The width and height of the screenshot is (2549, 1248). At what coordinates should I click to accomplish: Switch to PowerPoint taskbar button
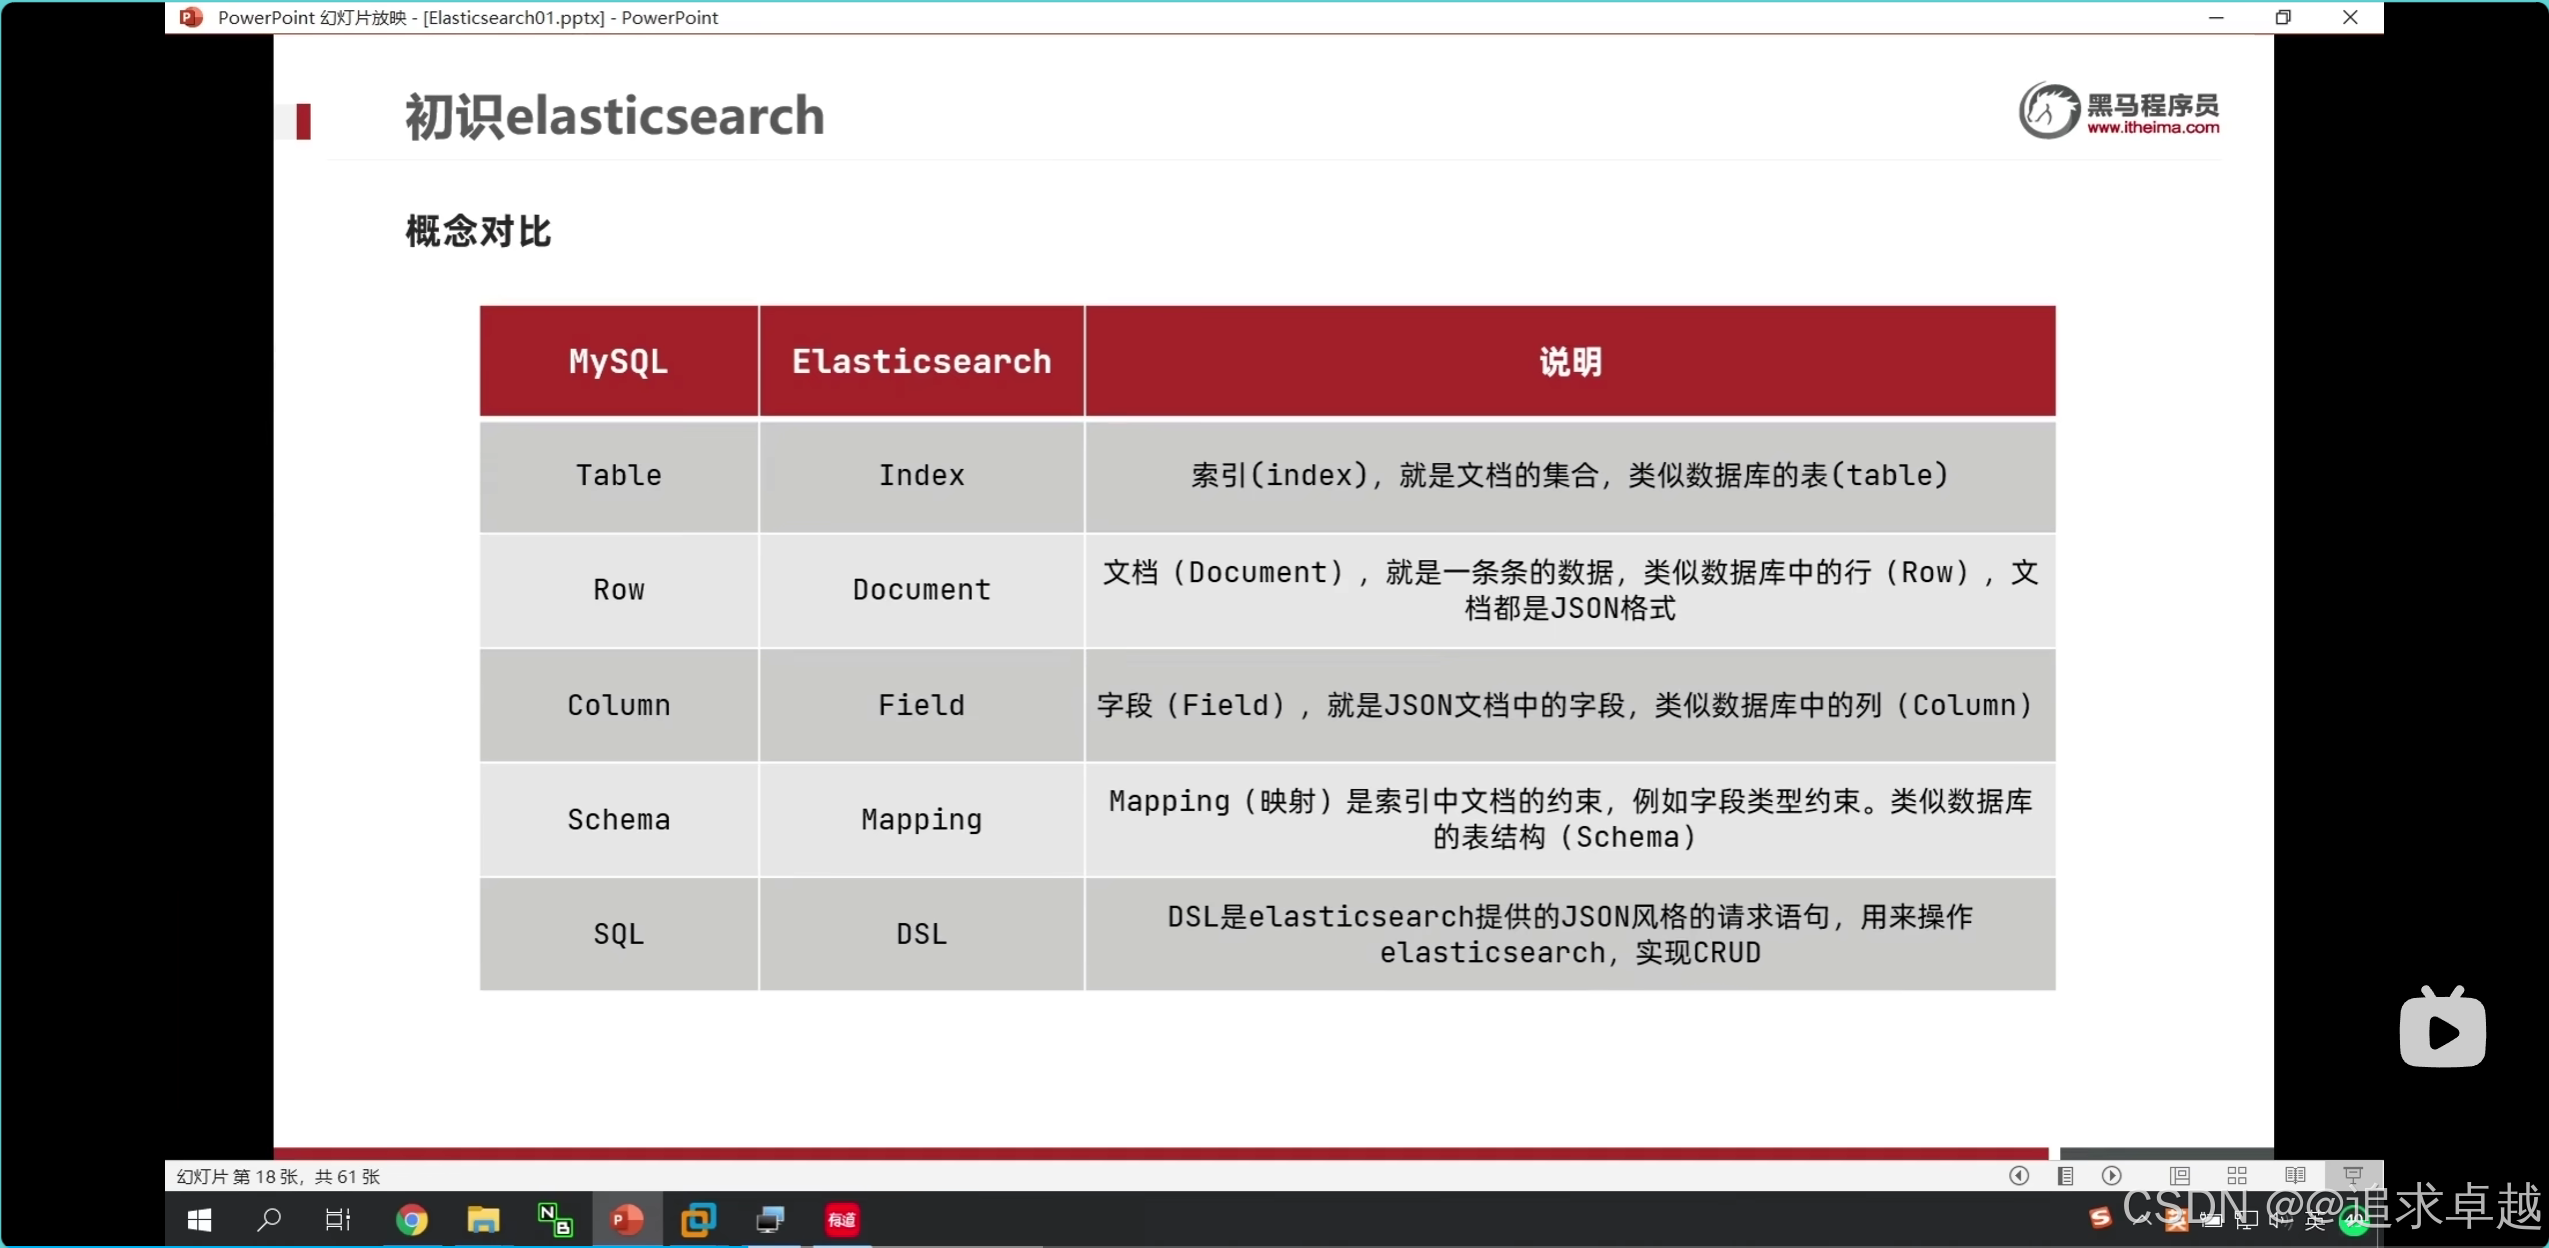[627, 1220]
